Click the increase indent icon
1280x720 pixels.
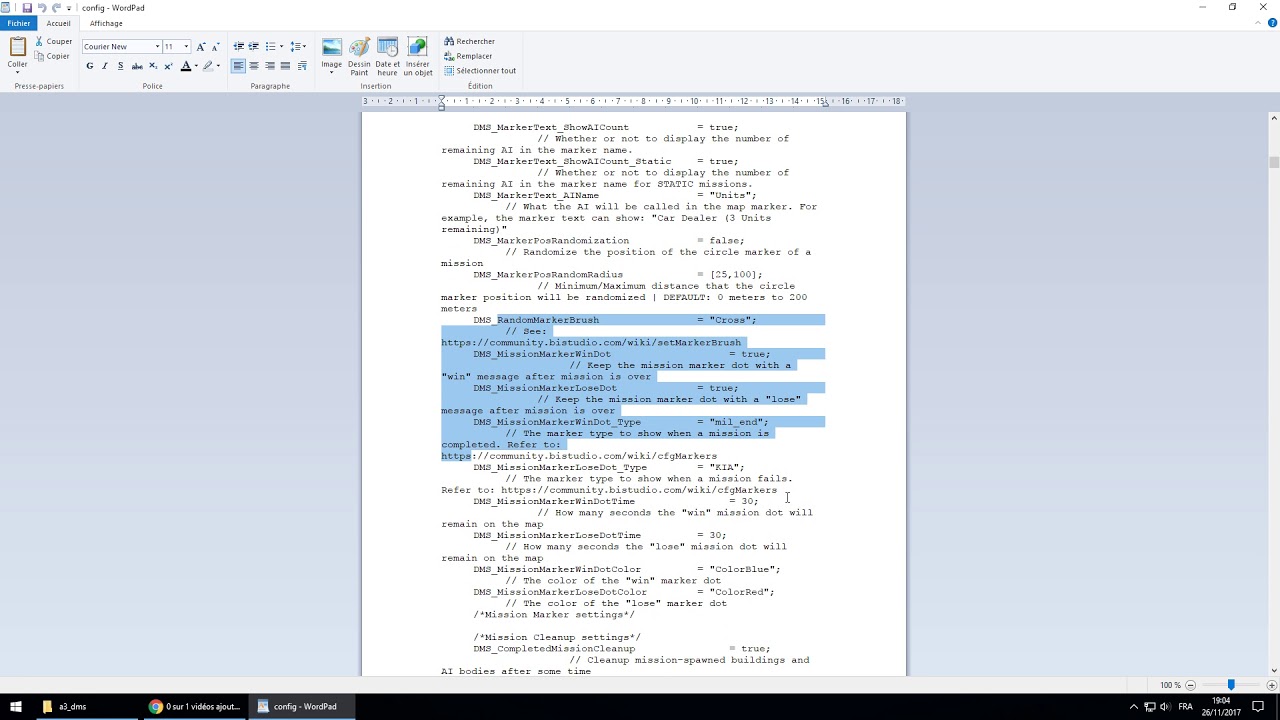coord(254,46)
